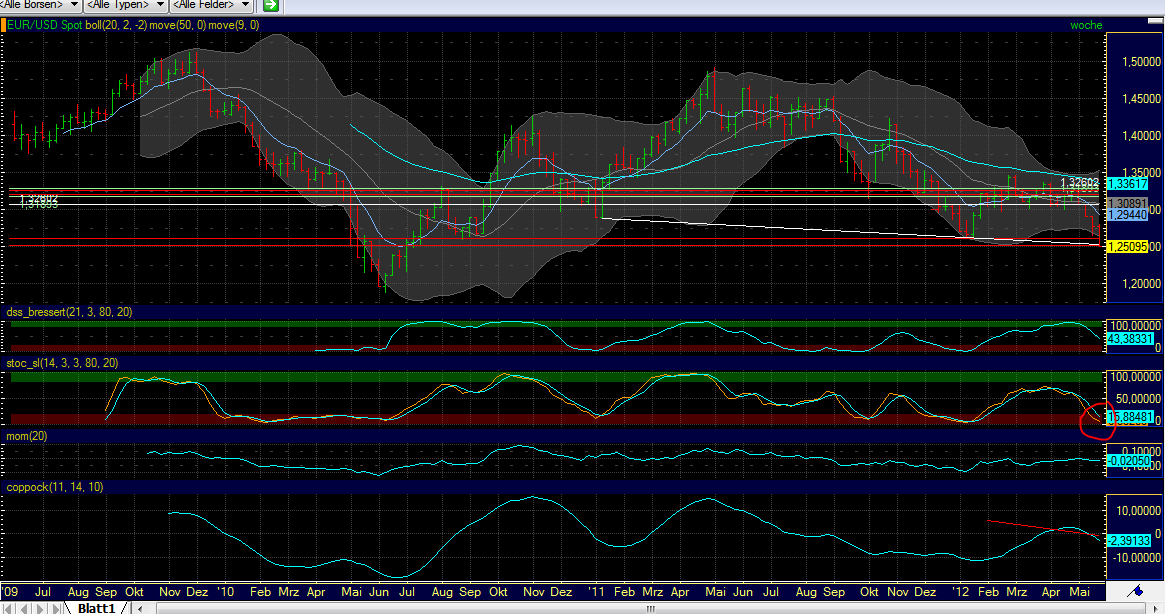
Task: Click the 1,32602 line value label
Action: tap(1080, 182)
